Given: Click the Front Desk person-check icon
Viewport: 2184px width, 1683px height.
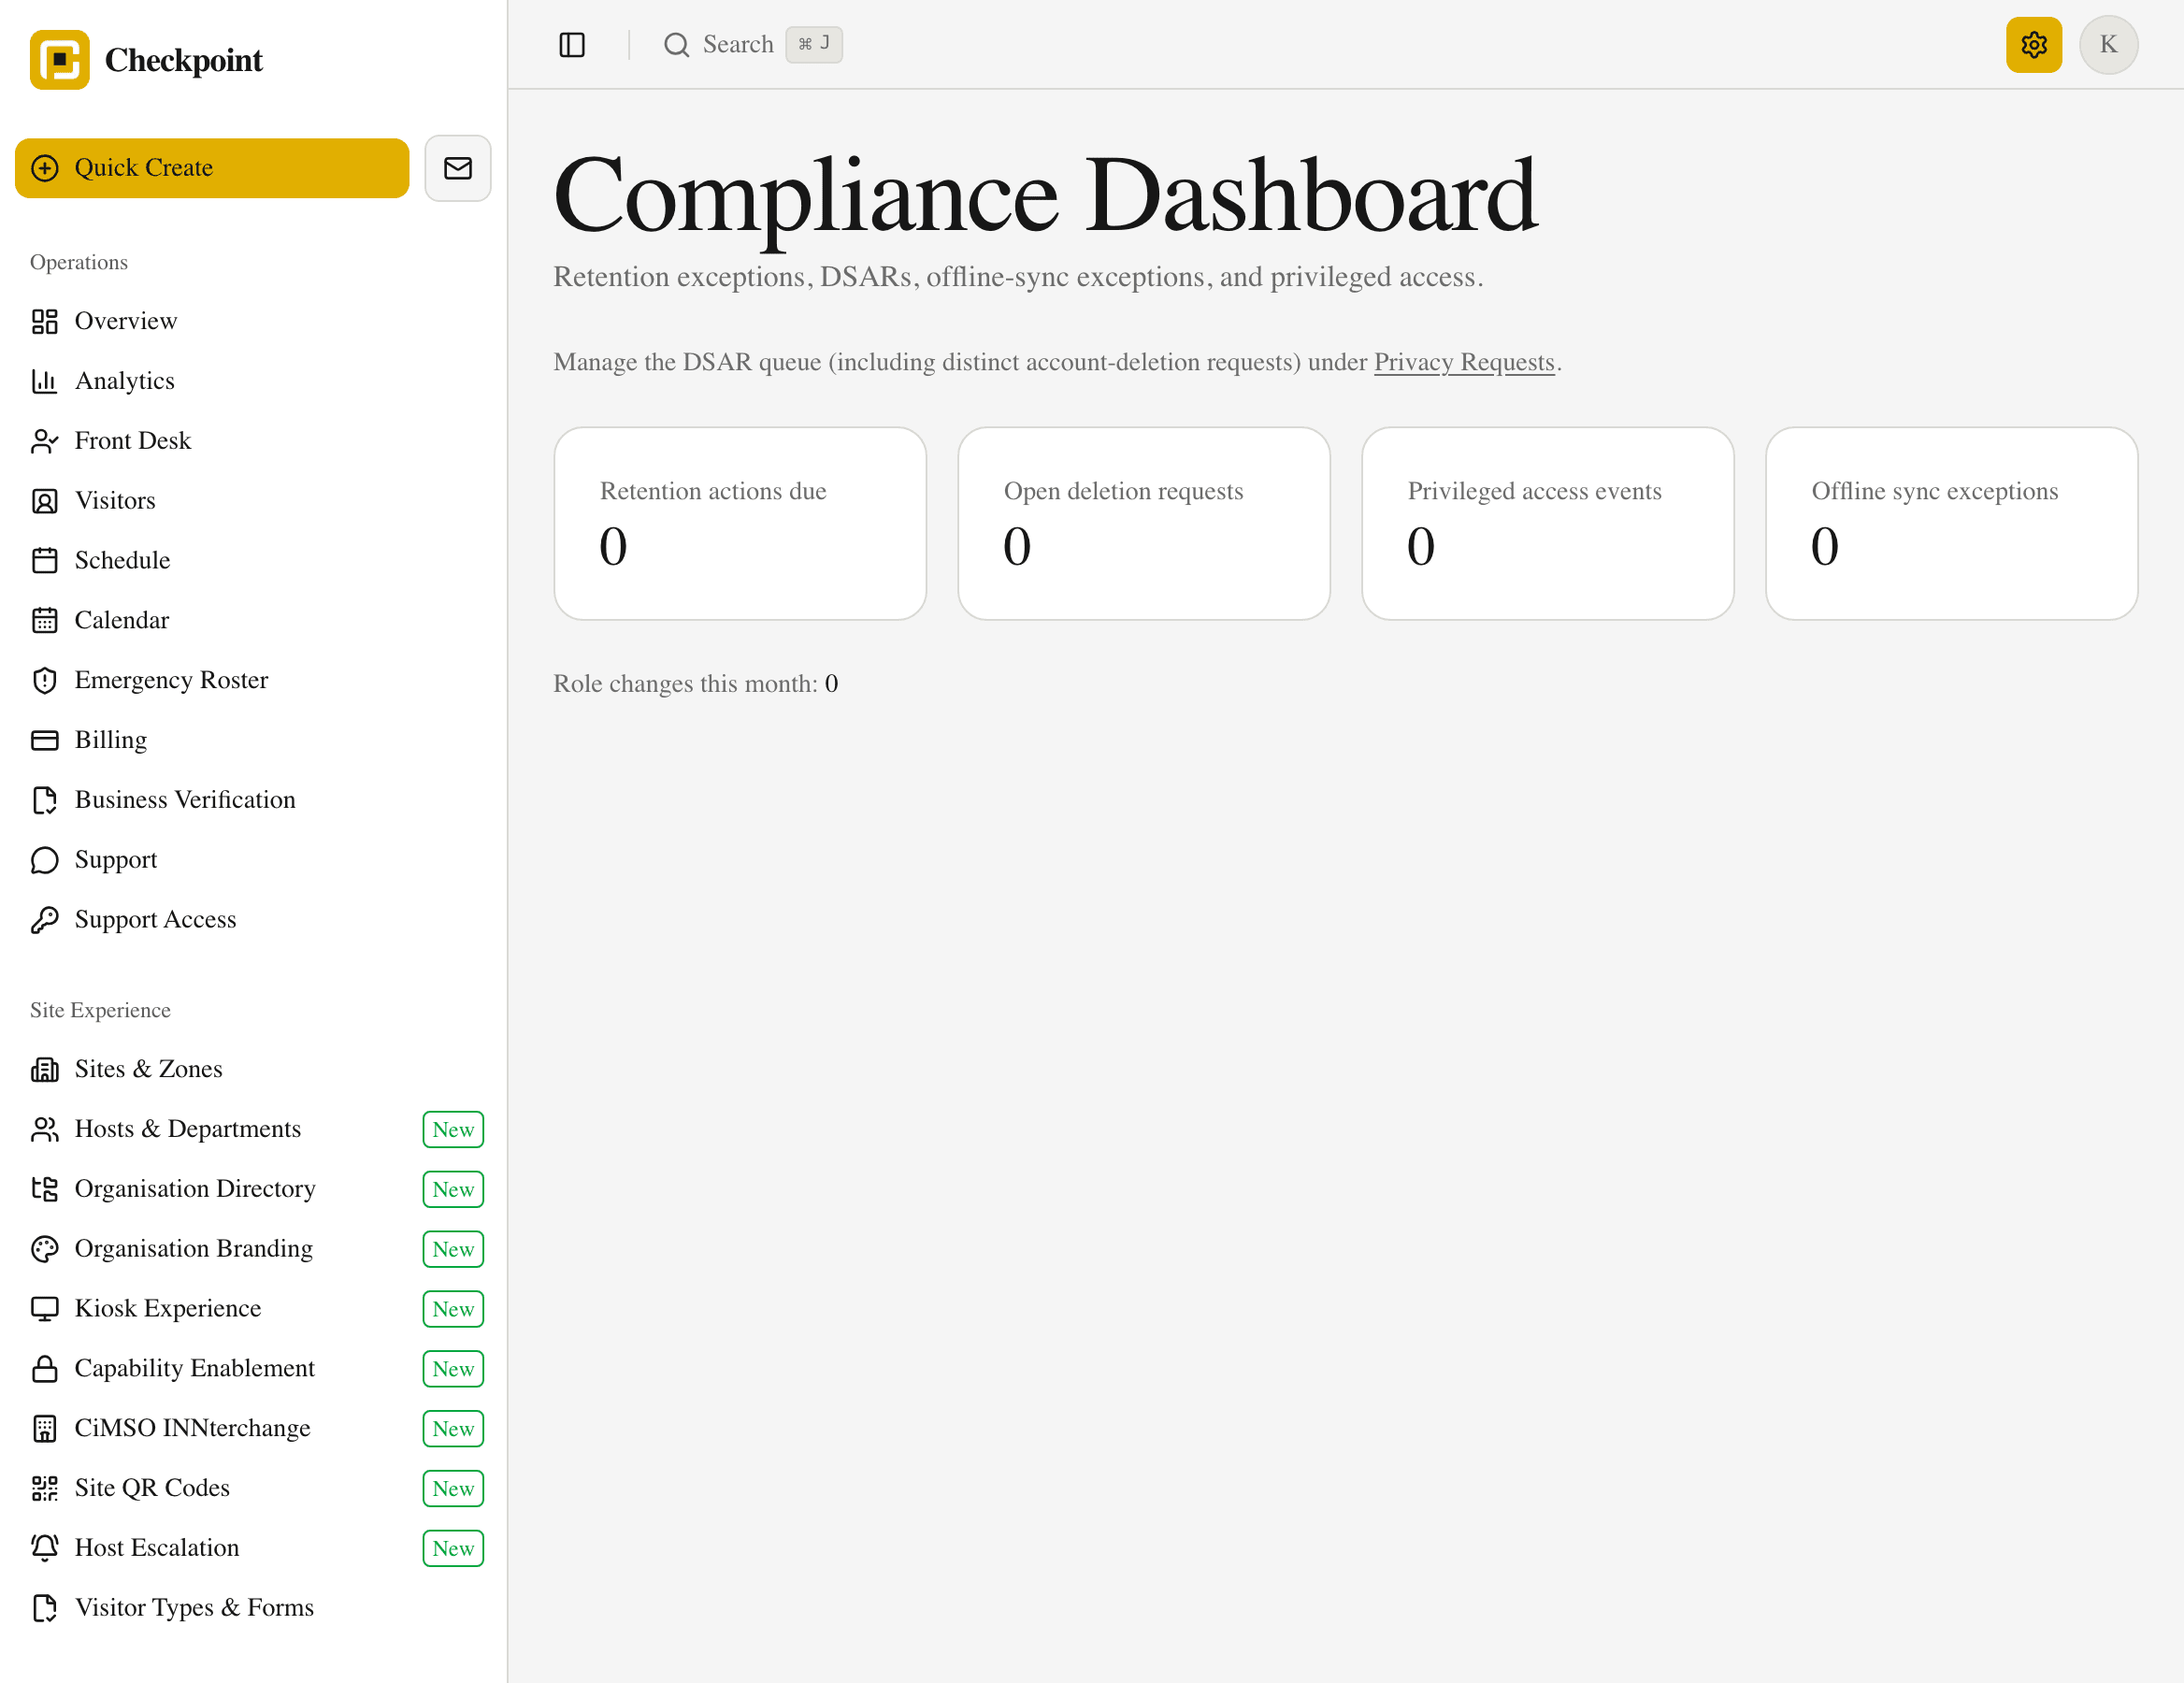Looking at the screenshot, I should 45,441.
